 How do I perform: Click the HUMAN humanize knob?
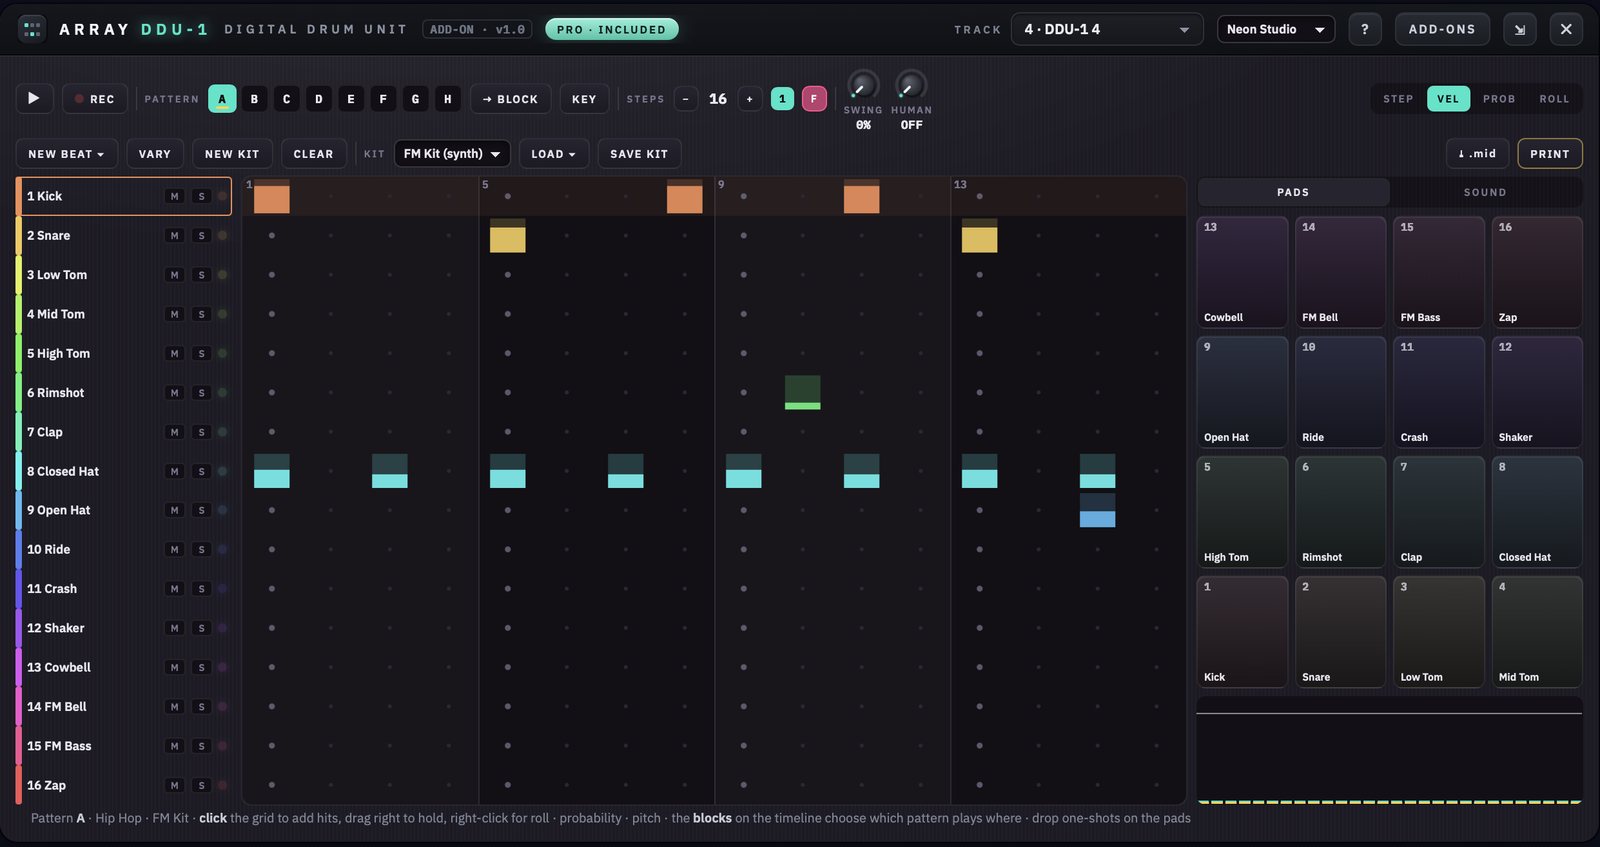[911, 85]
